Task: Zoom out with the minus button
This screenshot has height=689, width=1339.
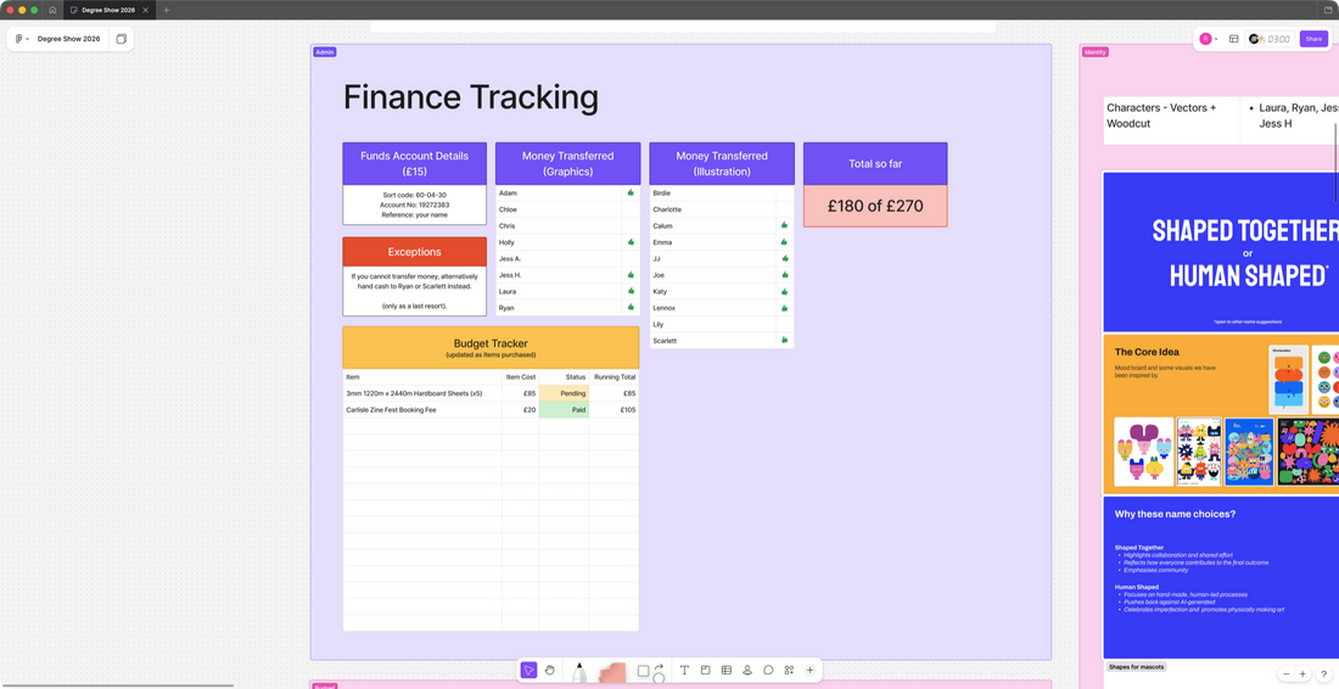Action: tap(1286, 674)
